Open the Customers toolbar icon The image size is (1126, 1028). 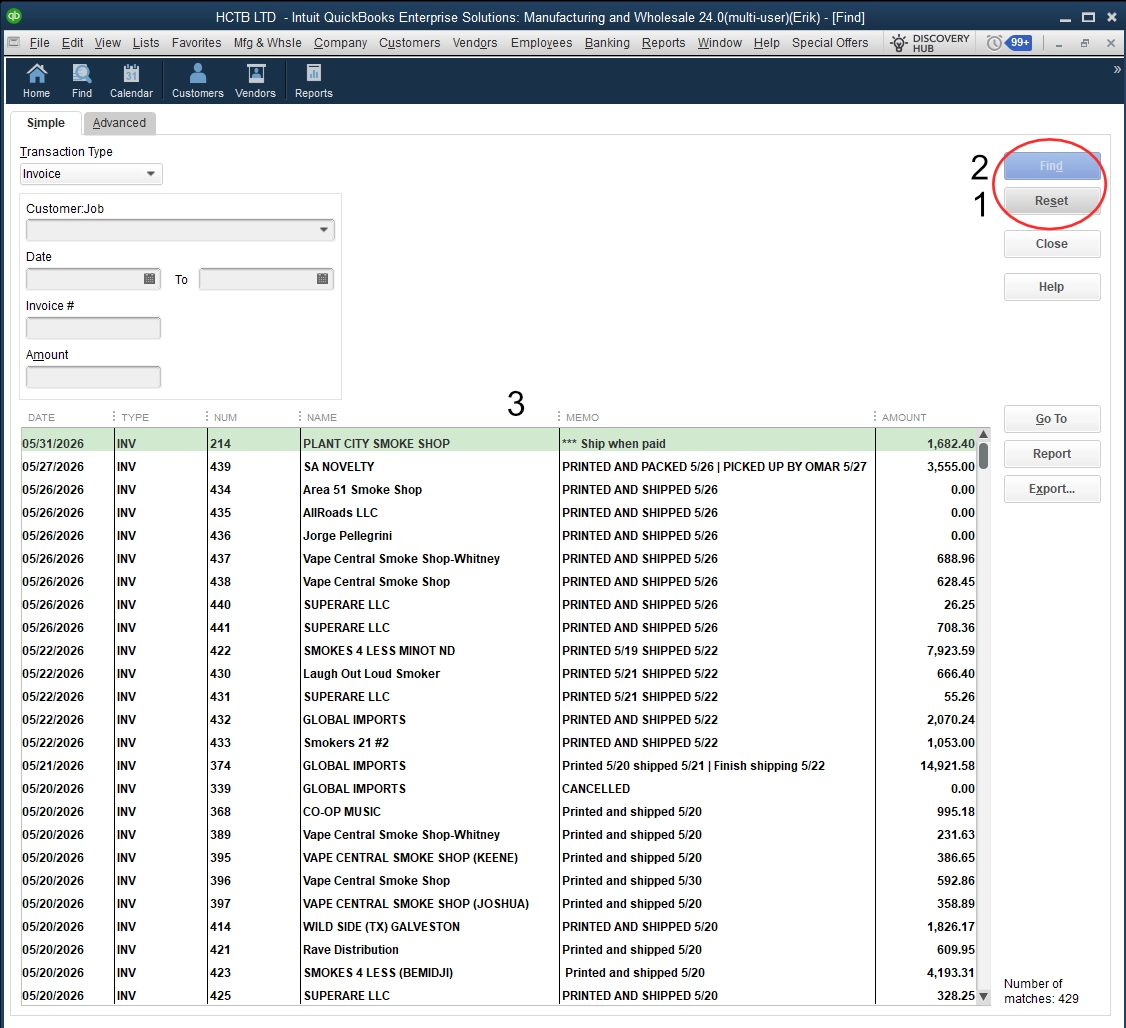click(197, 80)
